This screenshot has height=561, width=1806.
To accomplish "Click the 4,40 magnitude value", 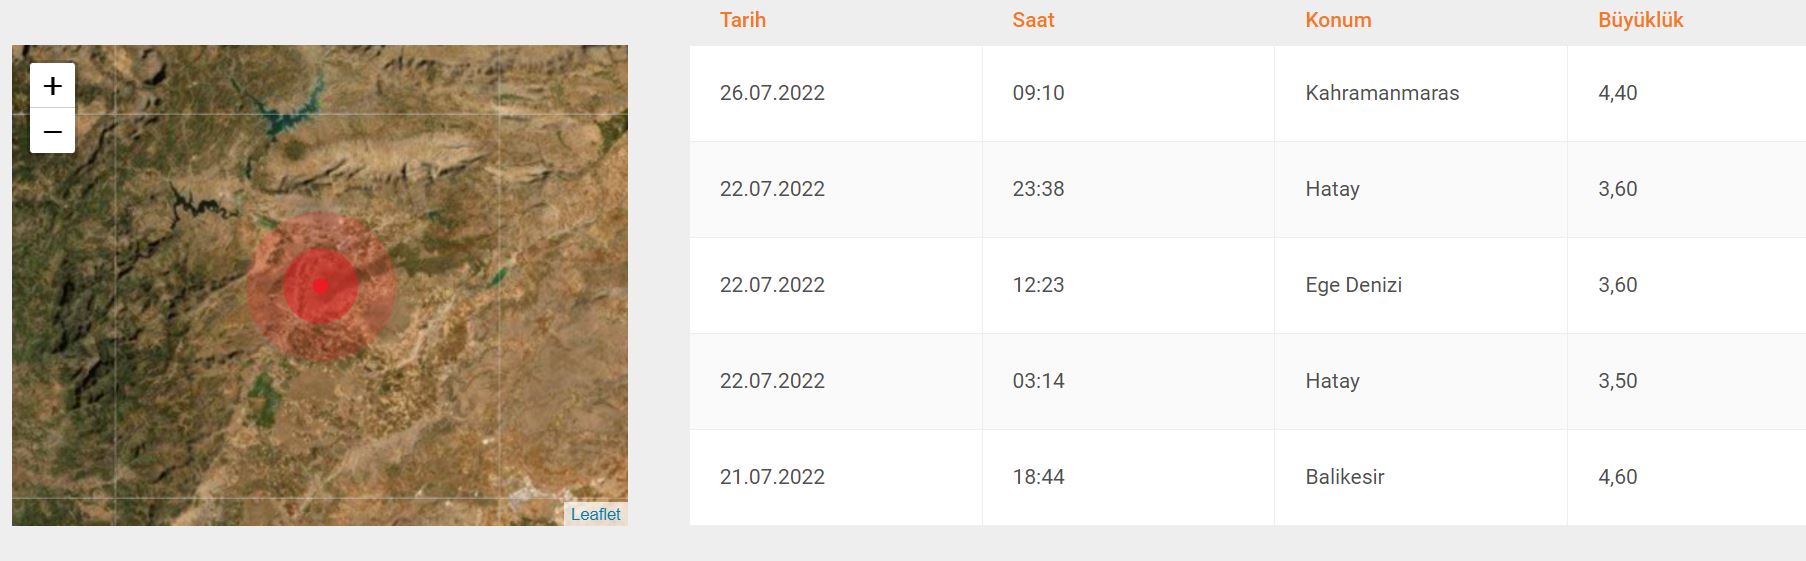I will coord(1618,93).
